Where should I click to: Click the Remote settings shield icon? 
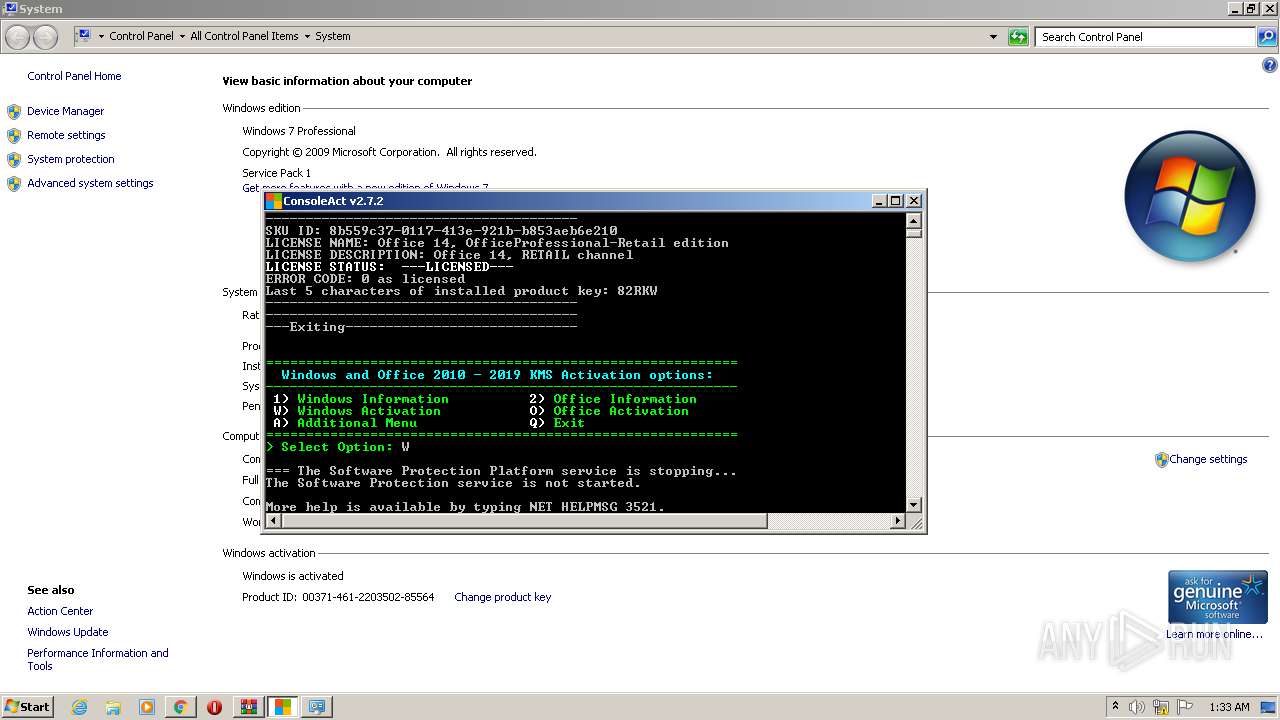(x=14, y=136)
